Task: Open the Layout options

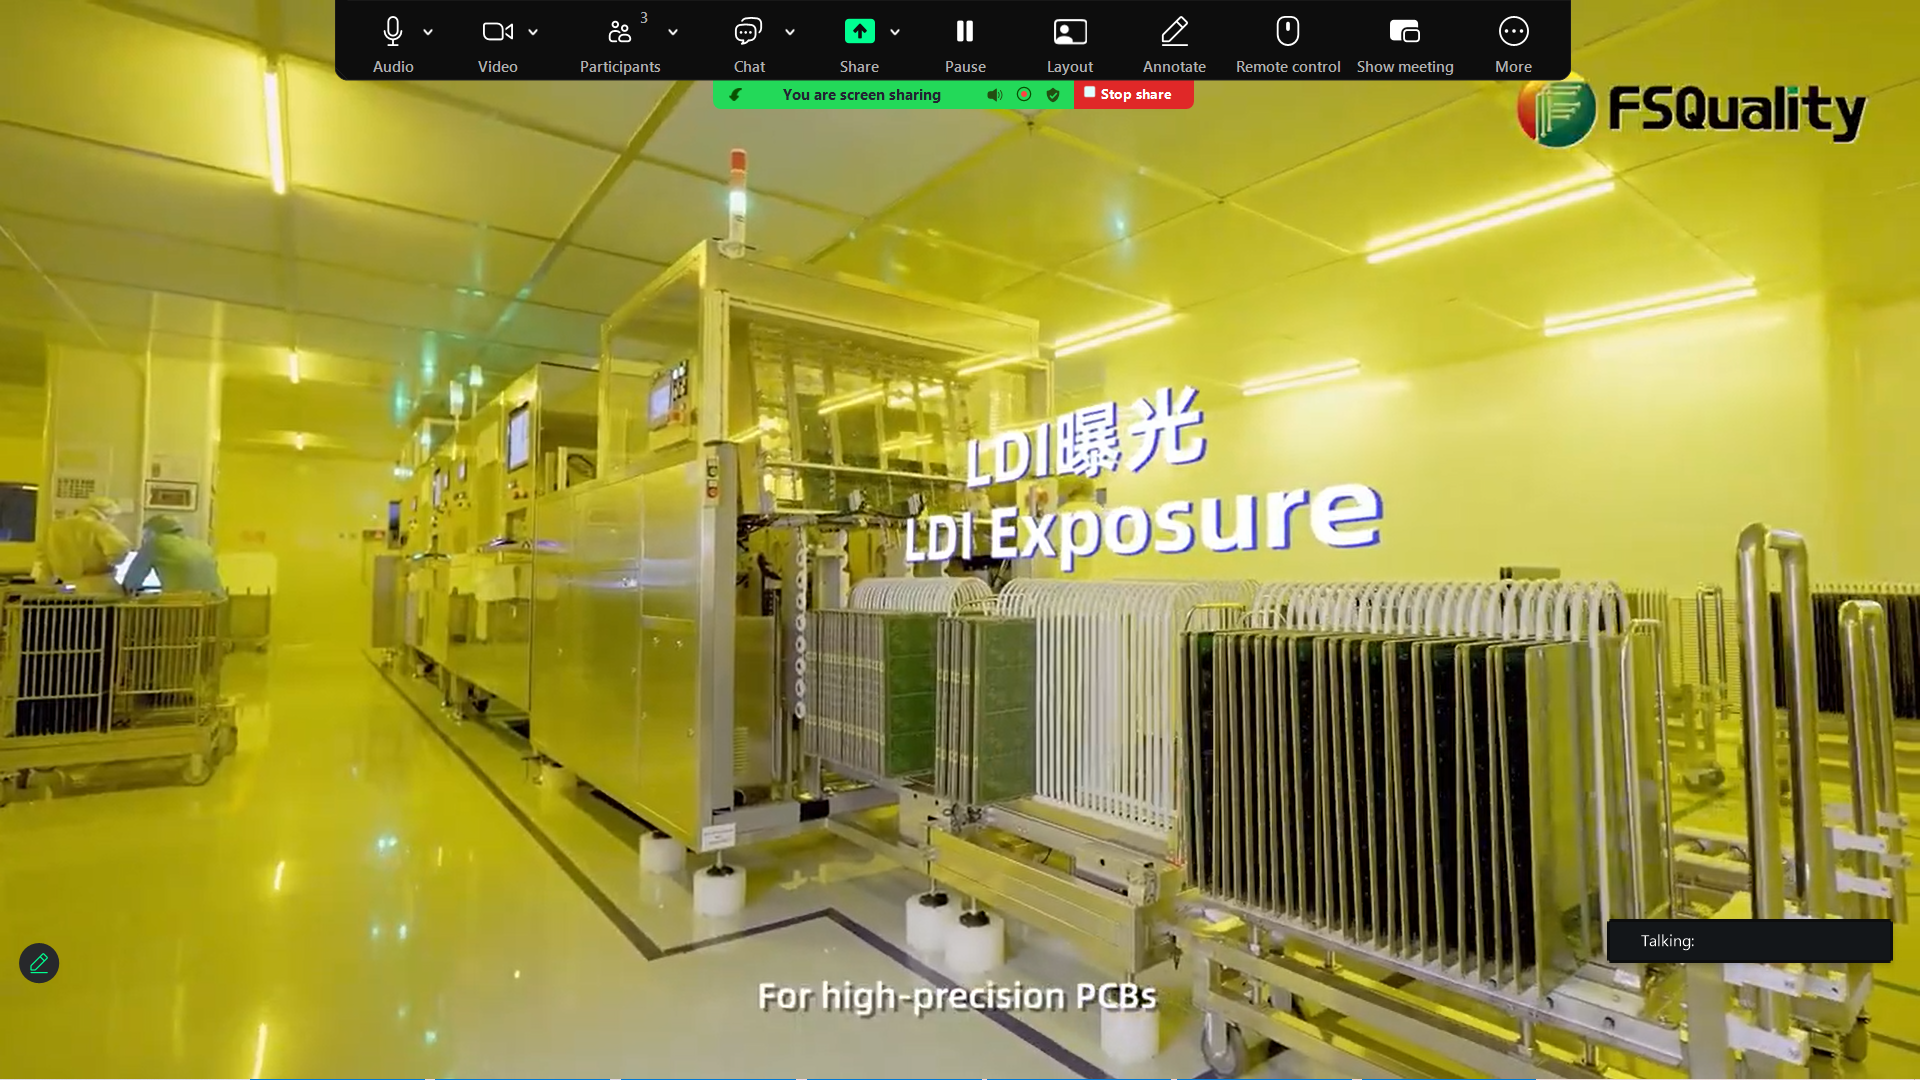Action: 1069,32
